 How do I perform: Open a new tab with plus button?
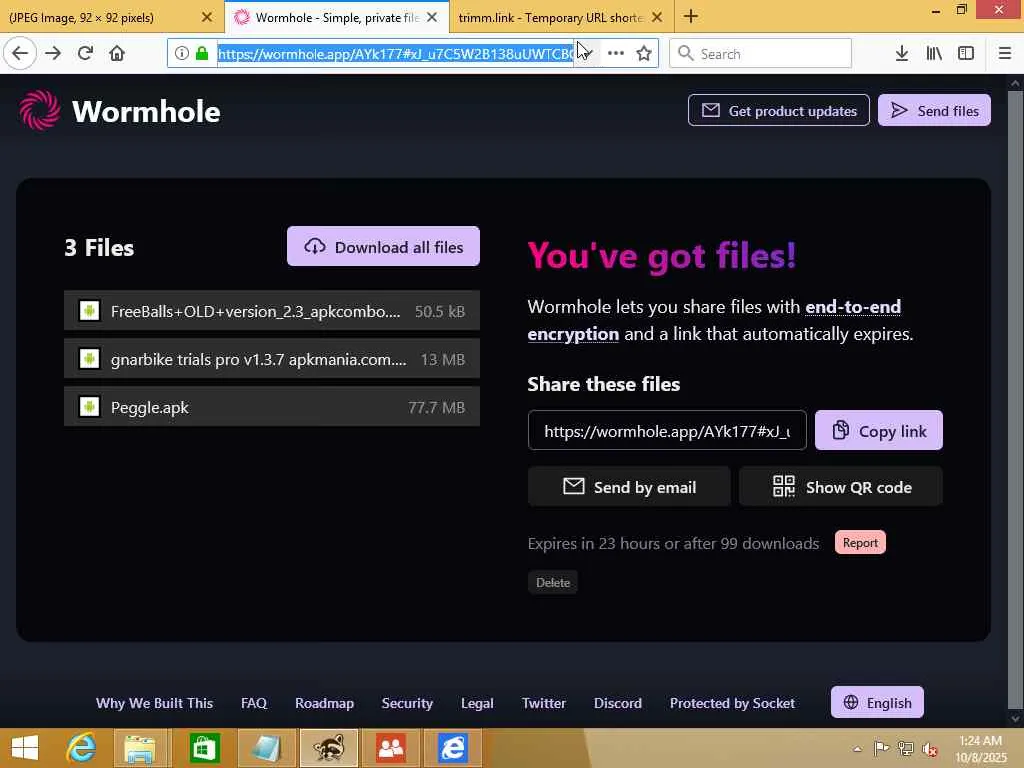[x=691, y=16]
